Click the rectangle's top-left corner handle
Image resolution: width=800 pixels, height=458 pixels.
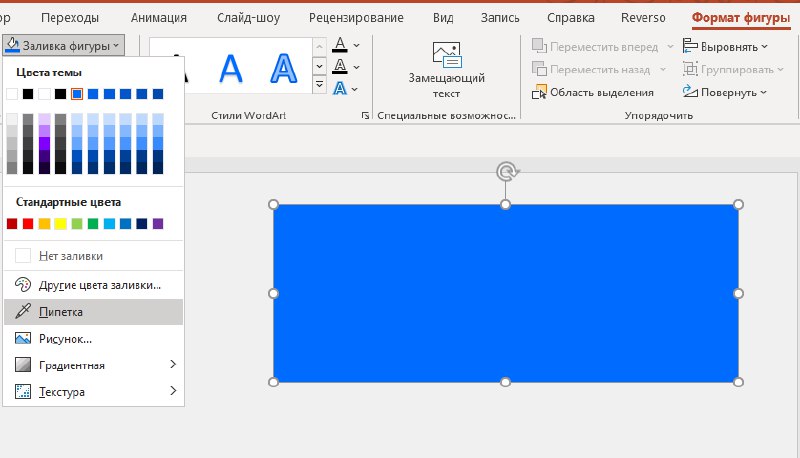pos(273,205)
